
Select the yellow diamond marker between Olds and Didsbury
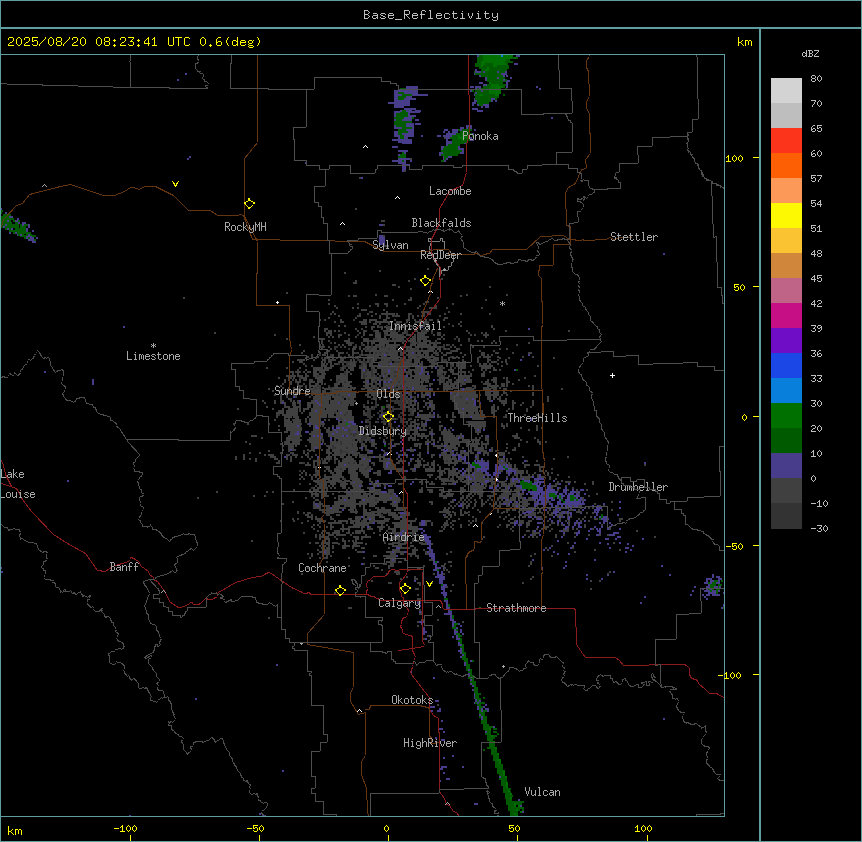[x=388, y=417]
